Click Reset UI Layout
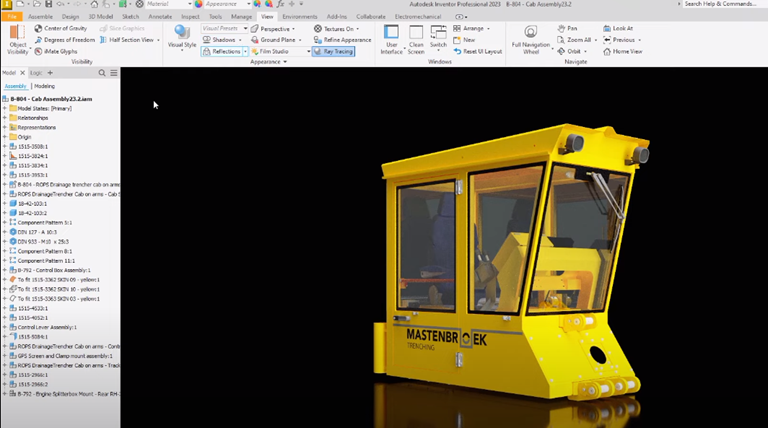This screenshot has height=428, width=768. [x=478, y=51]
